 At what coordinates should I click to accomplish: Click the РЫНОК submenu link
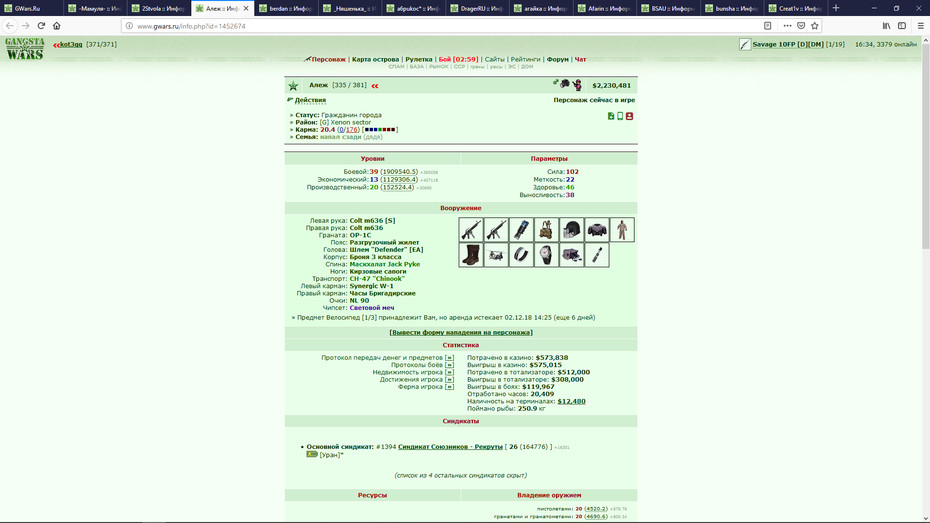pyautogui.click(x=438, y=67)
